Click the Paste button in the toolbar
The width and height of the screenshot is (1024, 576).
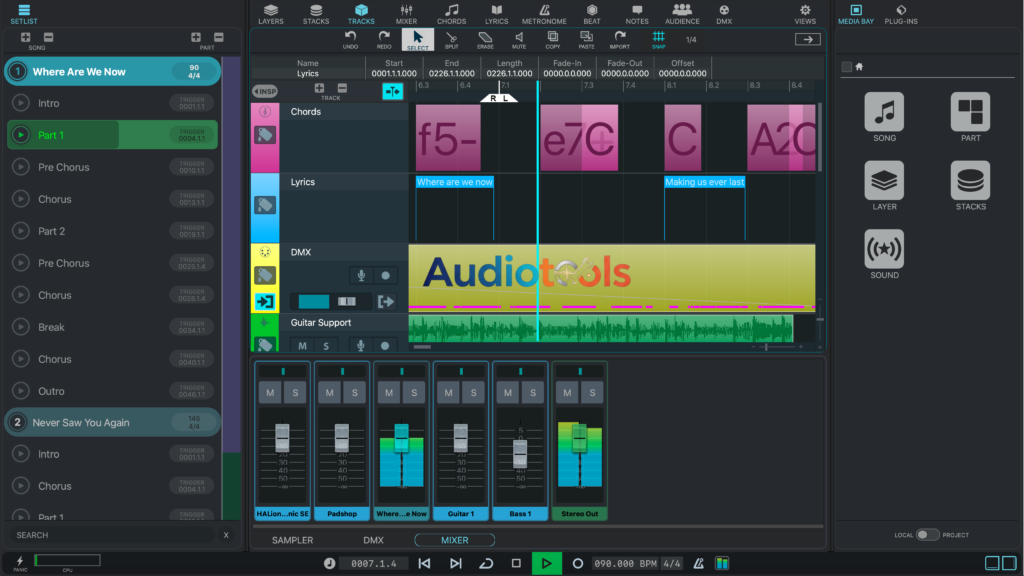(585, 39)
